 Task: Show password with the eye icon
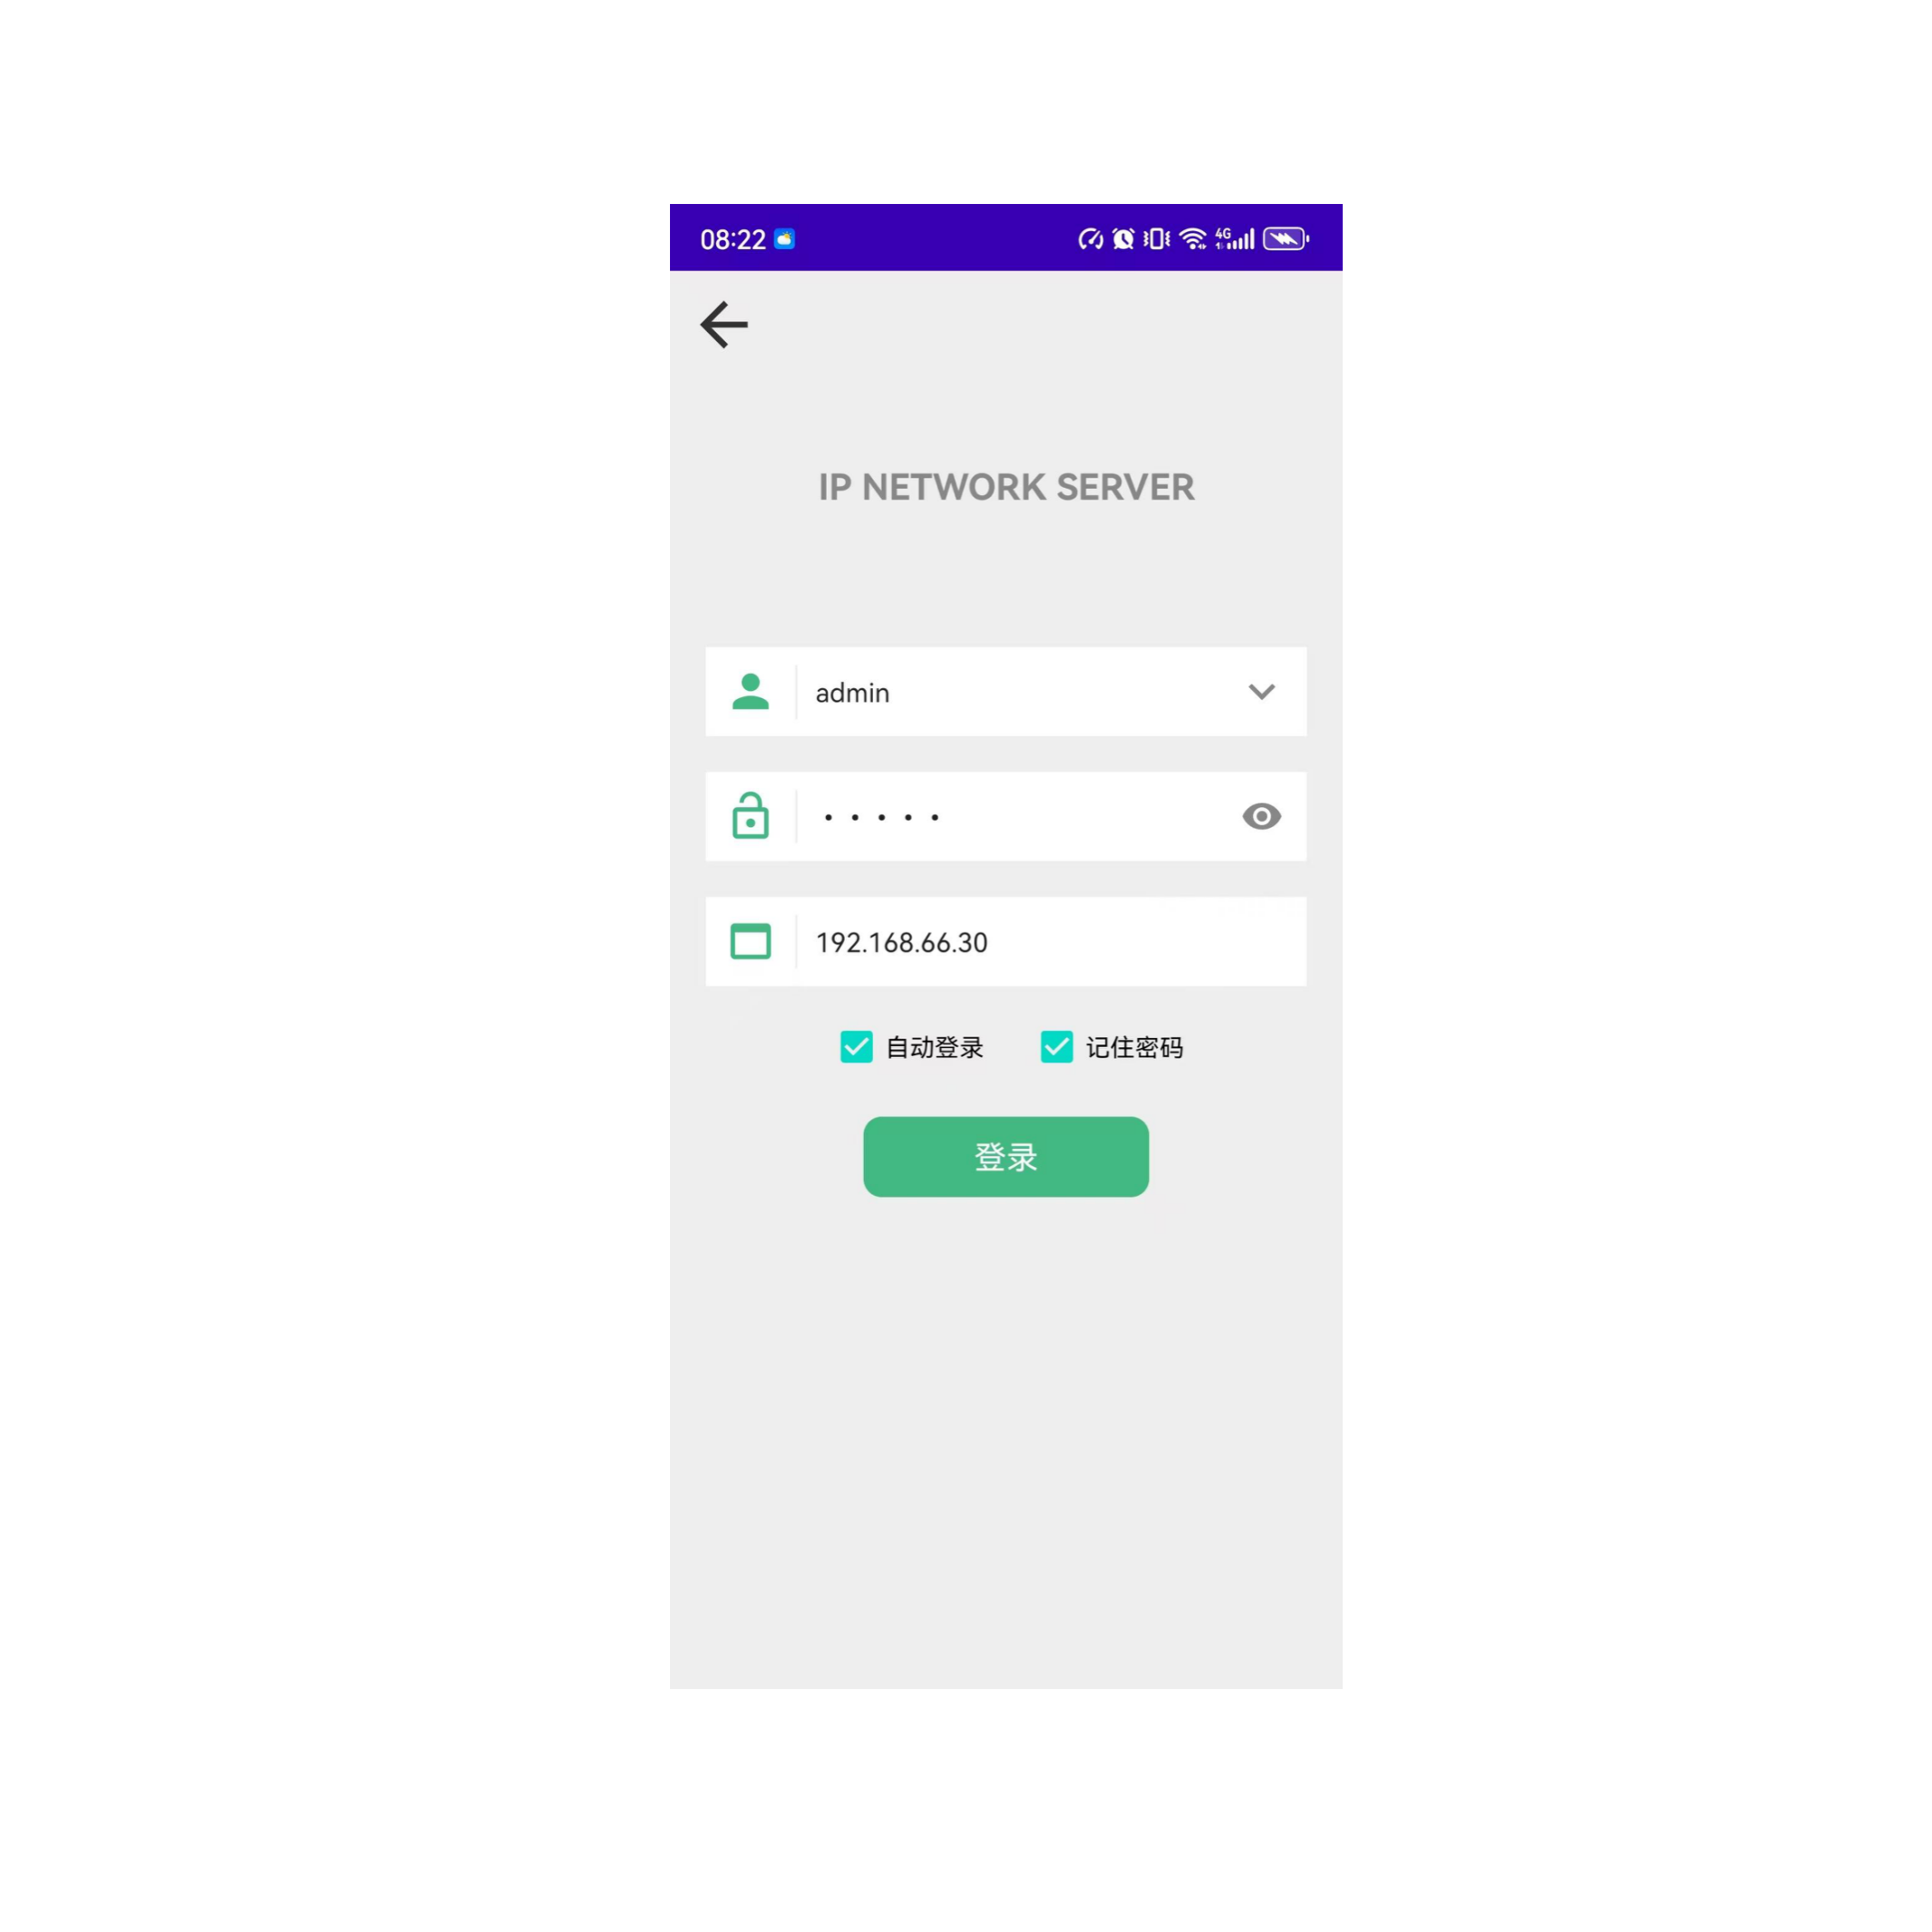(1261, 816)
